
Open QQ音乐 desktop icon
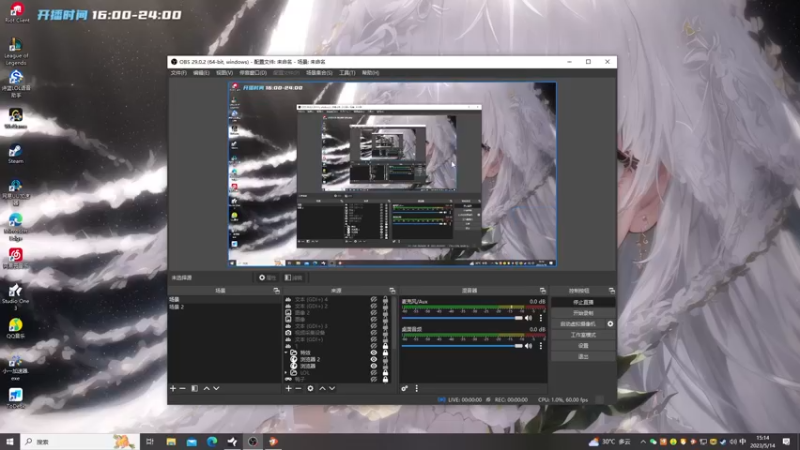point(15,329)
